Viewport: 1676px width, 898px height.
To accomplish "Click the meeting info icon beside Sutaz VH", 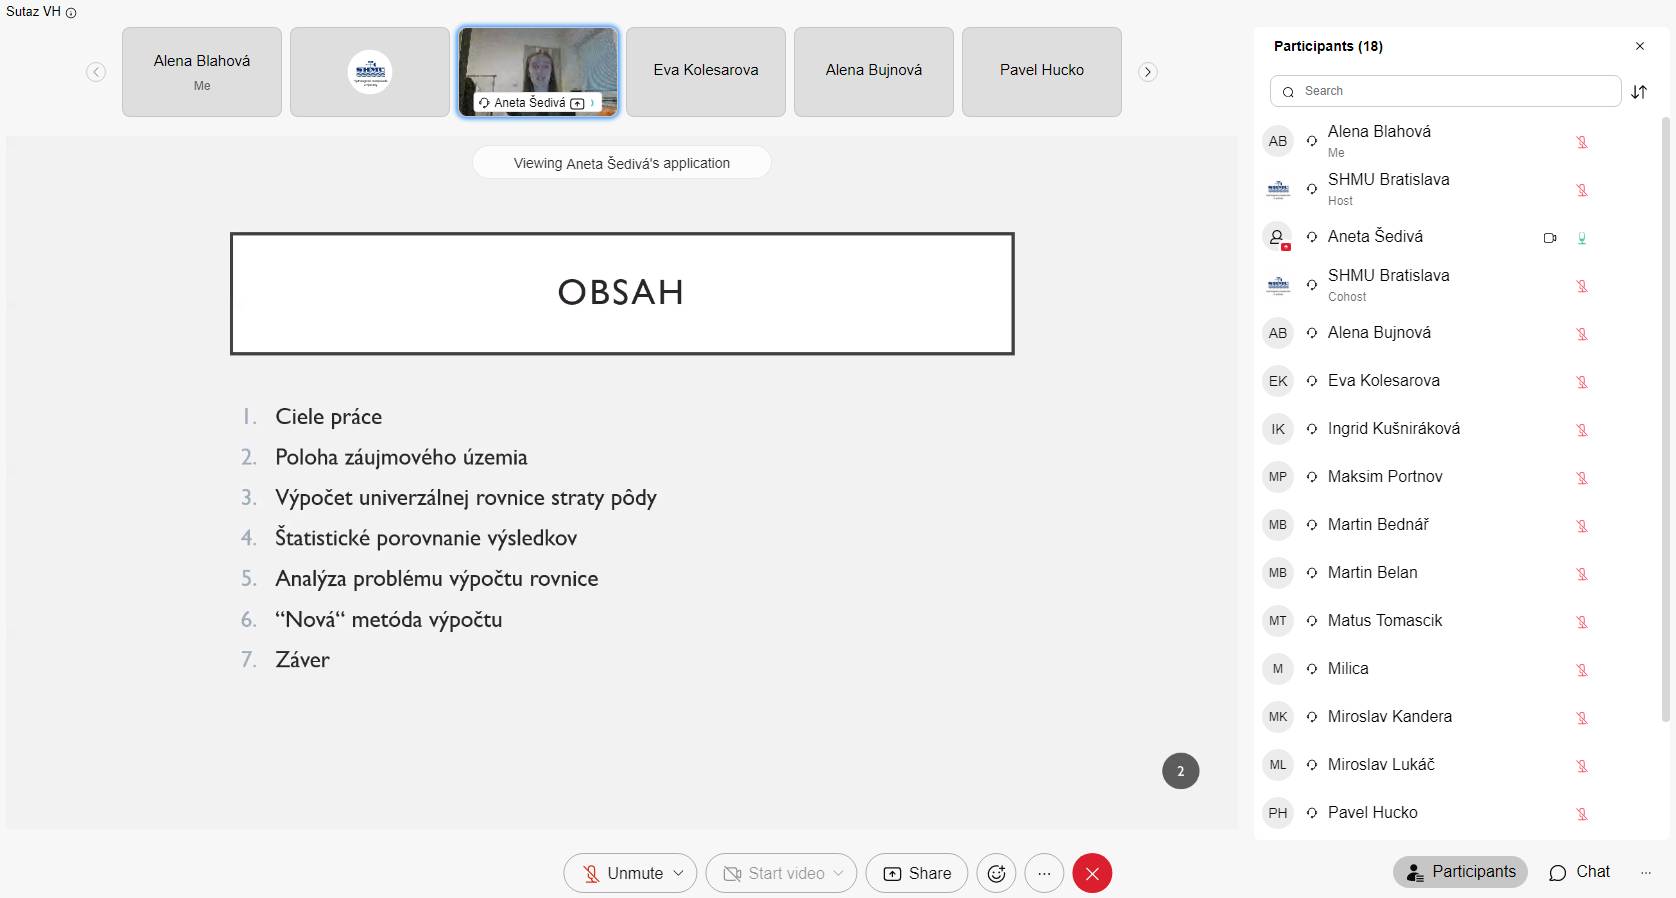I will [71, 13].
